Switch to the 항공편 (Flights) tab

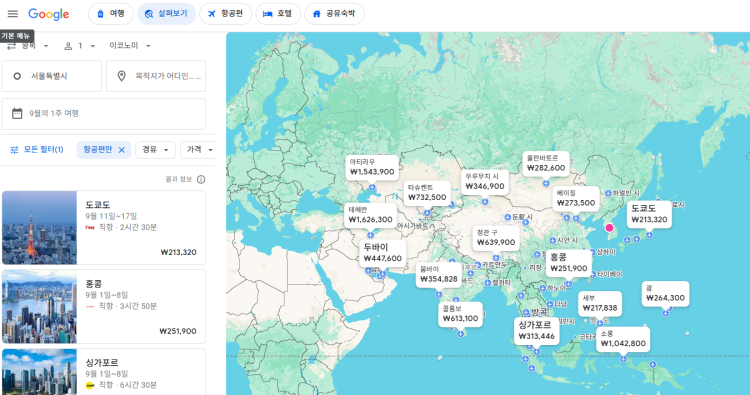click(x=225, y=14)
